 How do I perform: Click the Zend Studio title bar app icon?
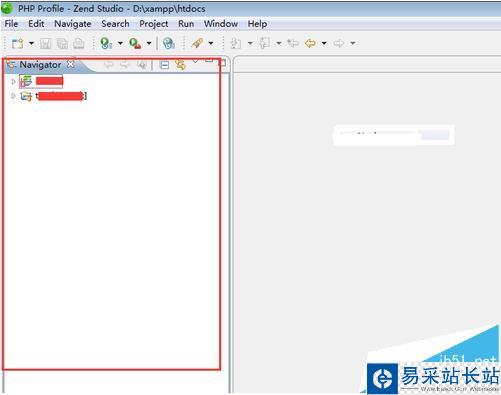(7, 9)
